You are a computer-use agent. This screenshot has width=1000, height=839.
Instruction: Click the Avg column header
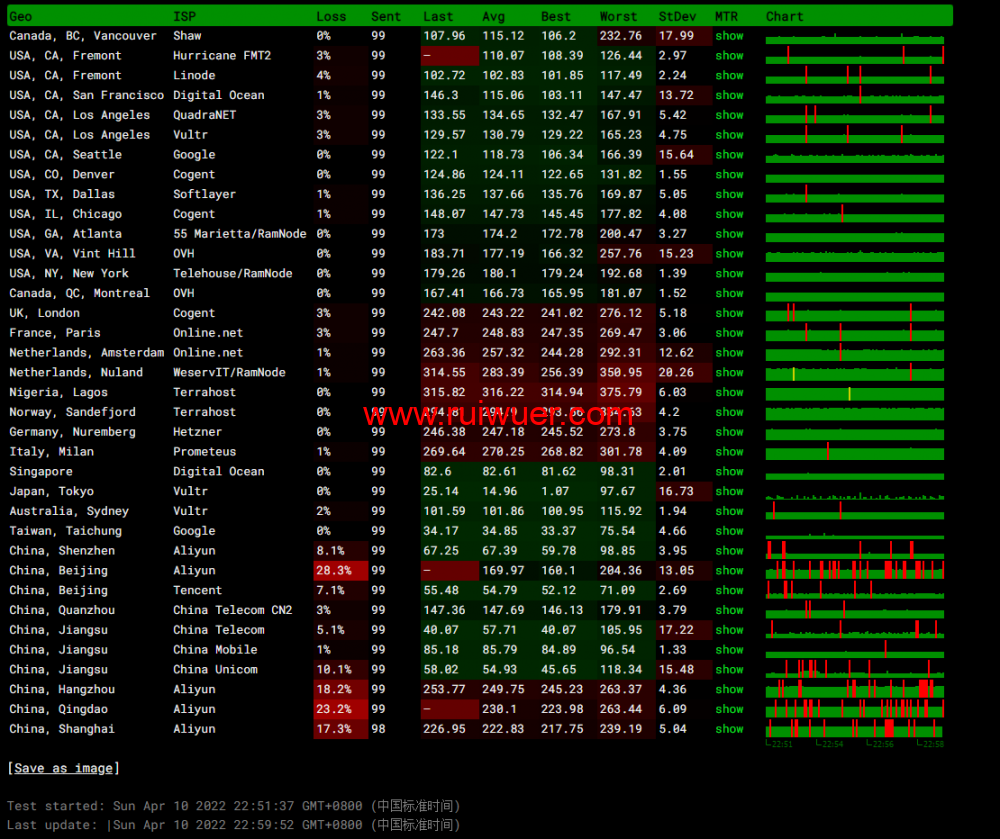494,16
